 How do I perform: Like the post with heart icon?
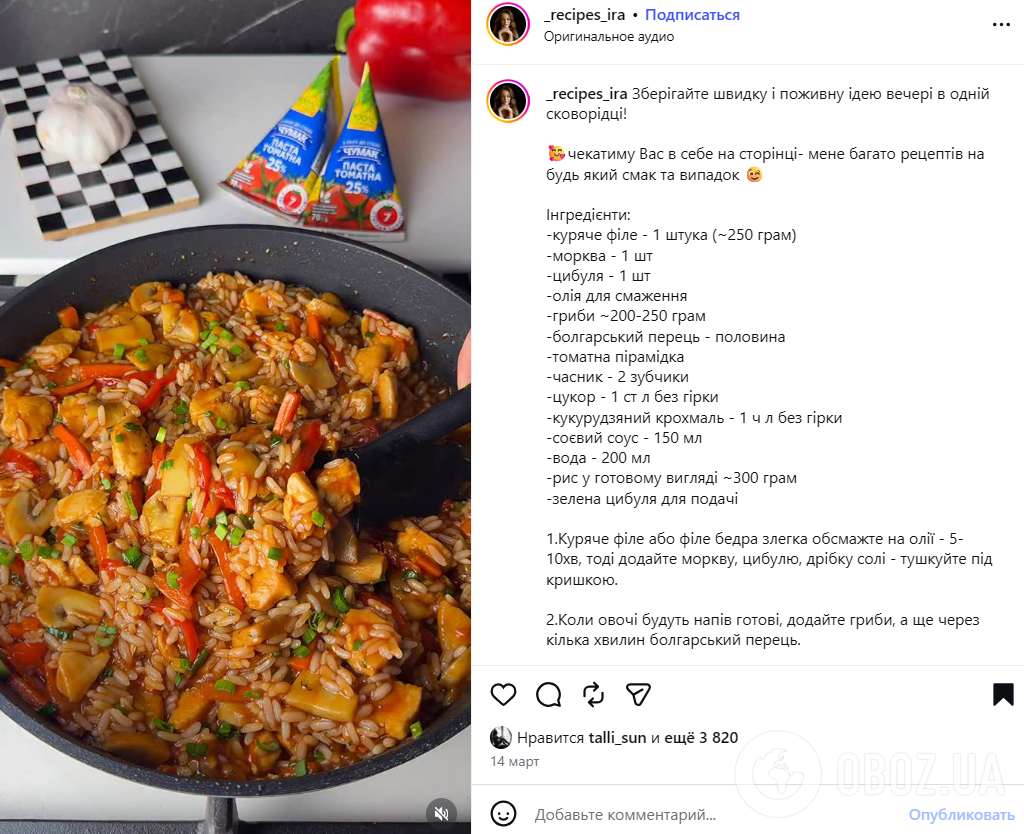503,694
